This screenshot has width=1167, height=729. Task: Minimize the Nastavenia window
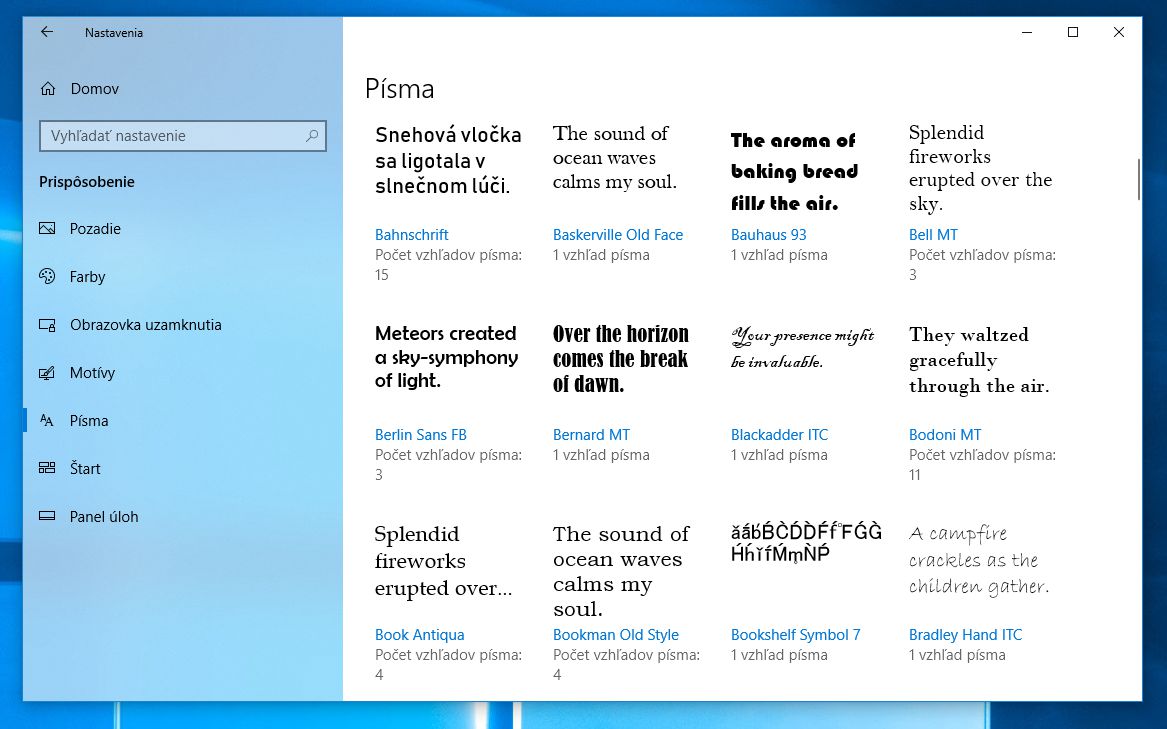(1027, 32)
